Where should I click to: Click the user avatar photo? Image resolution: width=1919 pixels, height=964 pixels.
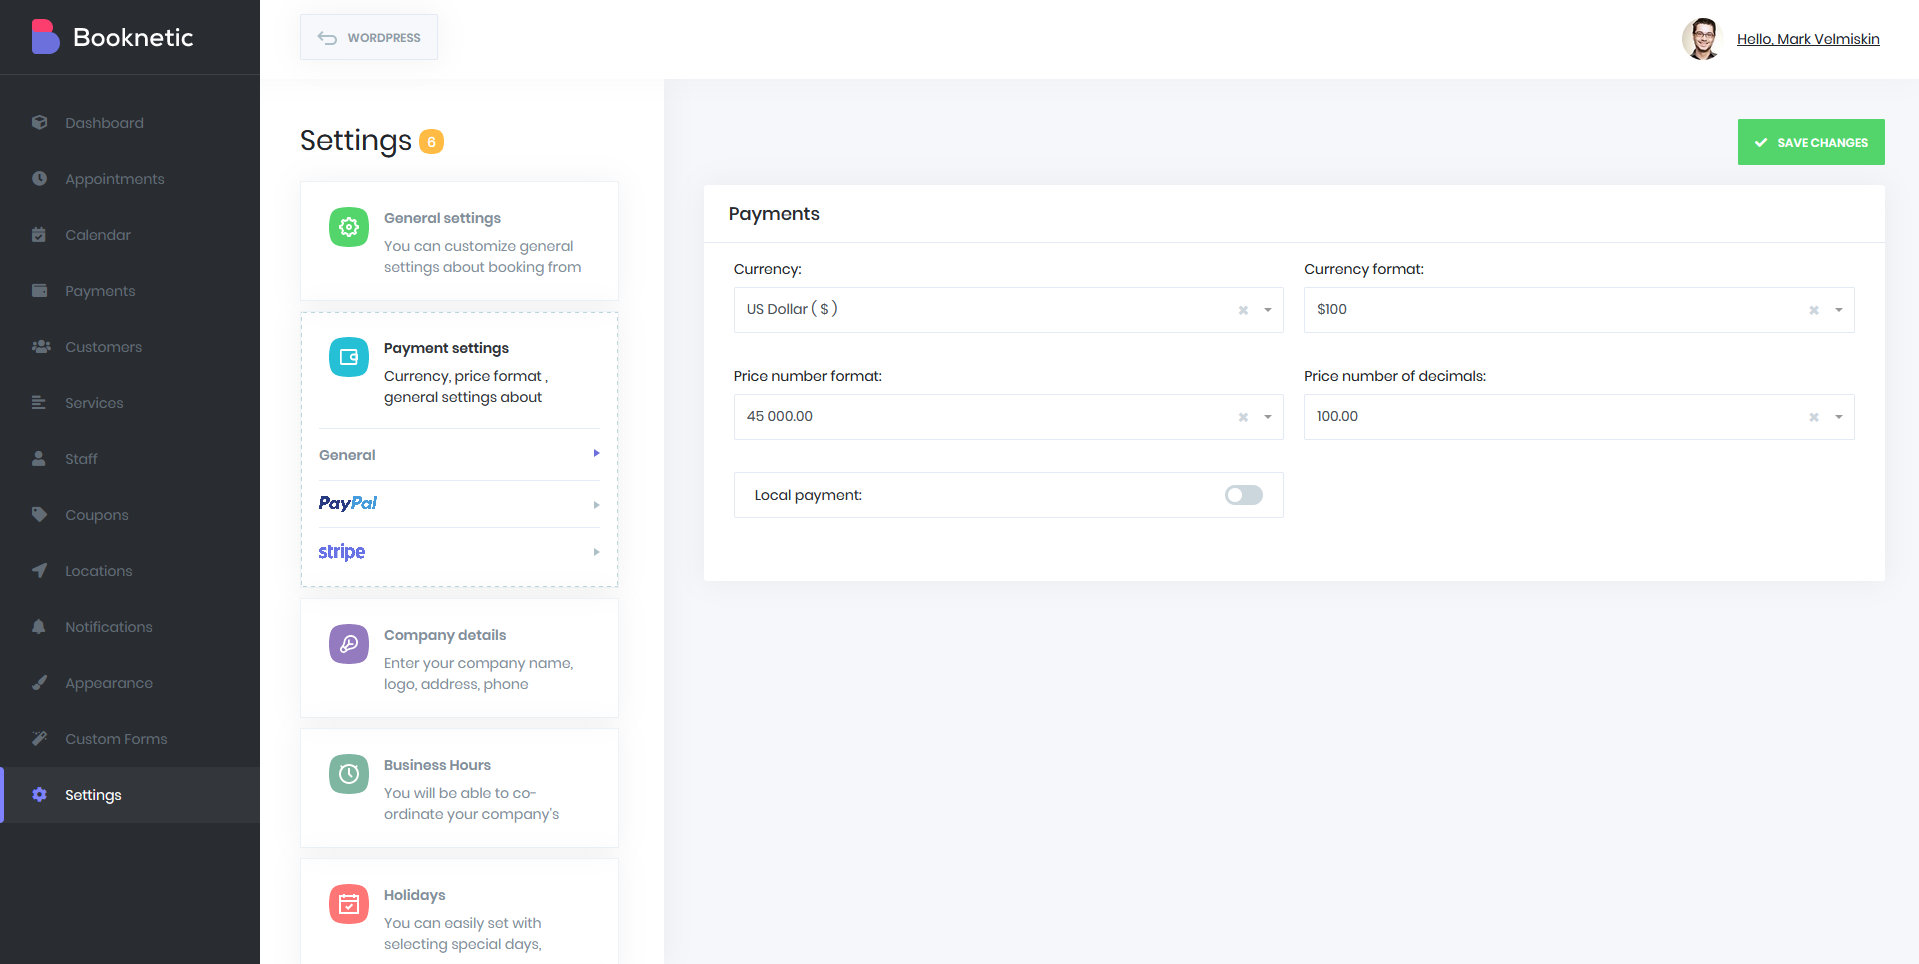(x=1701, y=39)
